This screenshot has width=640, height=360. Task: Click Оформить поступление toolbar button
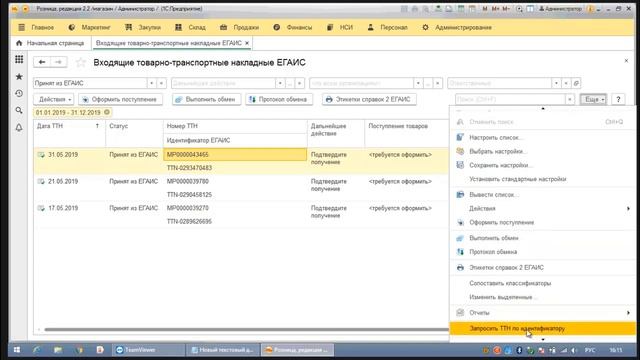tap(120, 99)
